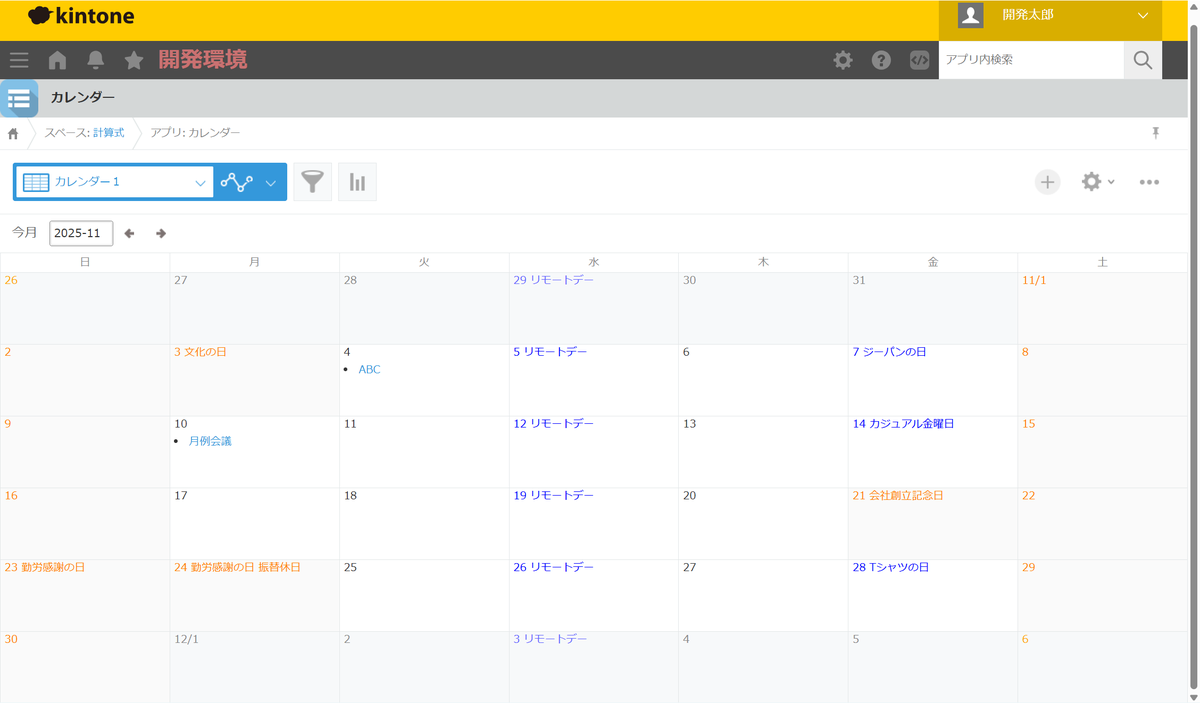Click the search magnifier button
The image size is (1200, 703).
1143,60
